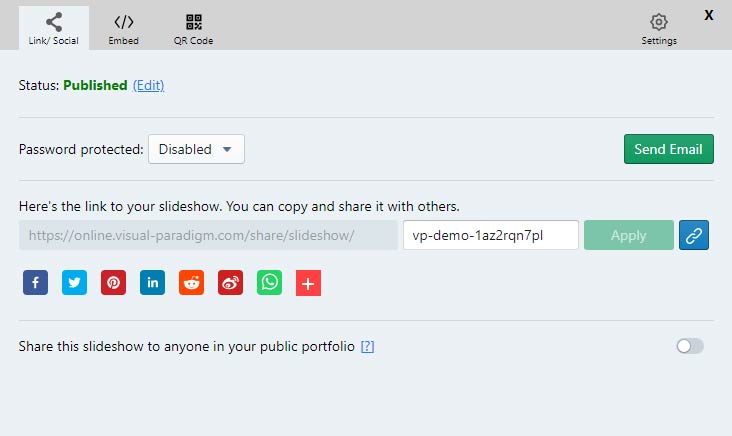Open Settings with gear icon
Viewport: 732px width, 436px height.
tap(659, 29)
